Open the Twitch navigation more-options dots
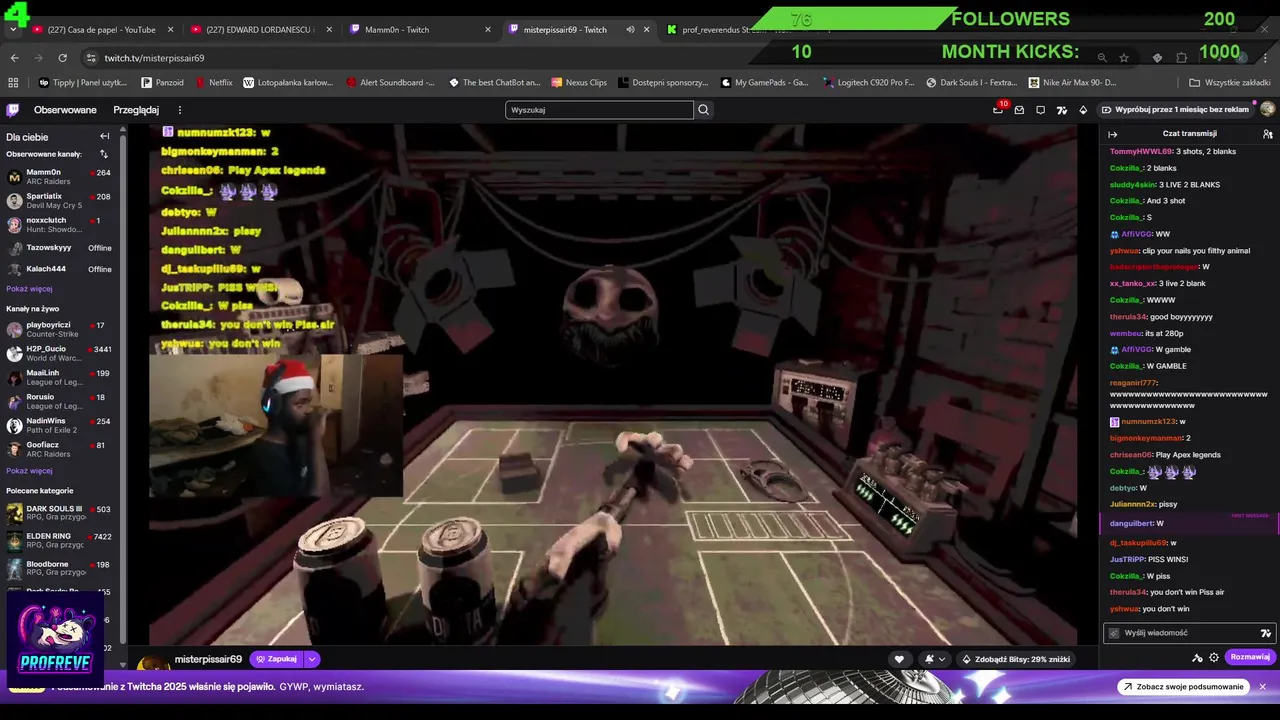 tap(180, 110)
